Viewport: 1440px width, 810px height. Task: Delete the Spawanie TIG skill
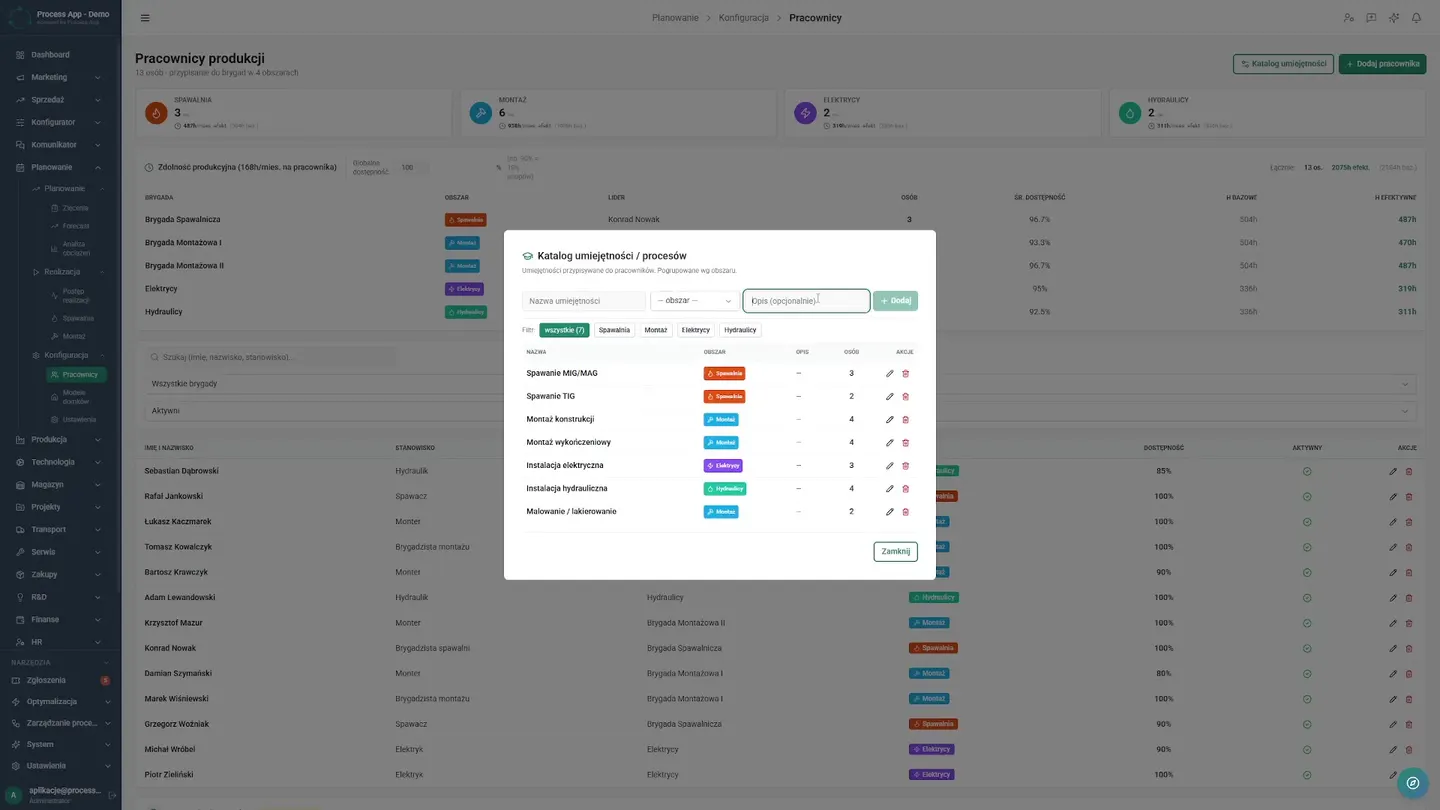(906, 397)
